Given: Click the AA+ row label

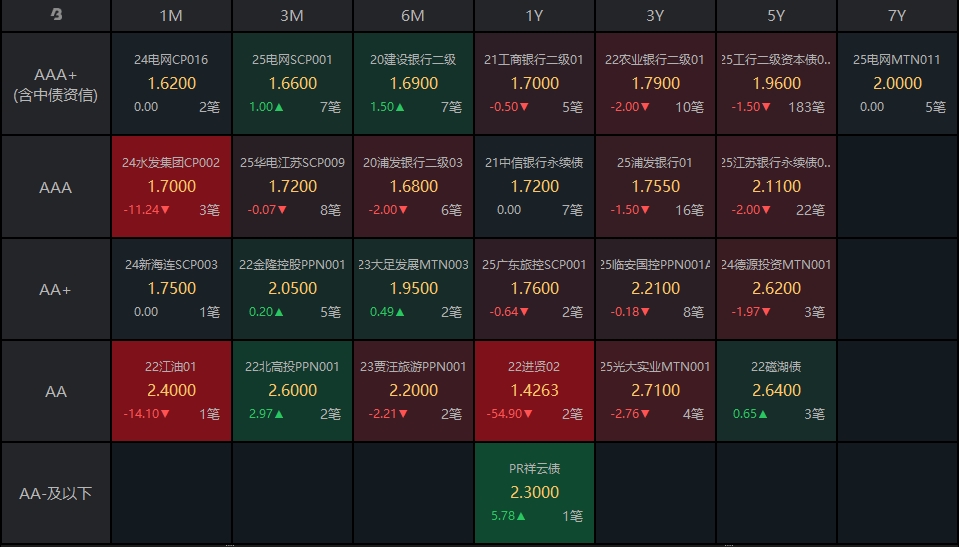Looking at the screenshot, I should coord(56,289).
